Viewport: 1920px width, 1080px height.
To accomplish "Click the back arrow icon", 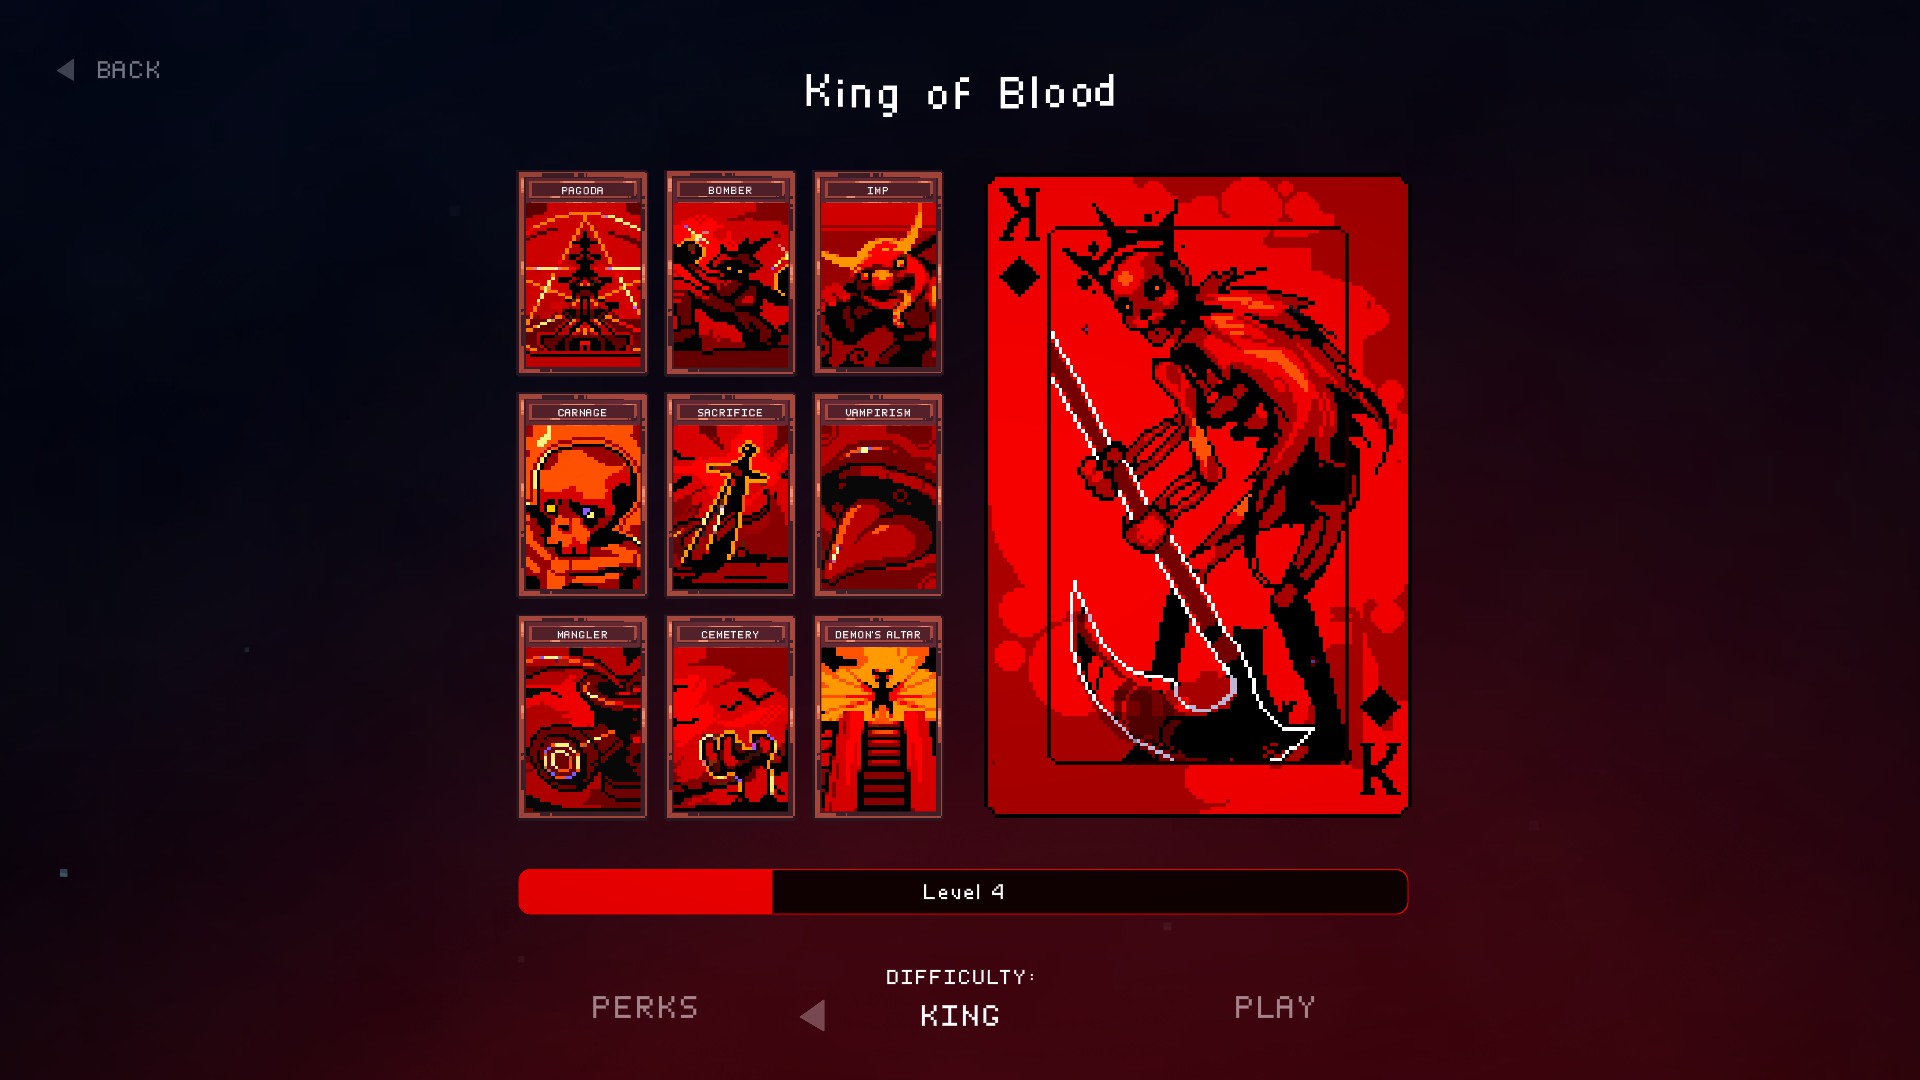I will pos(66,70).
